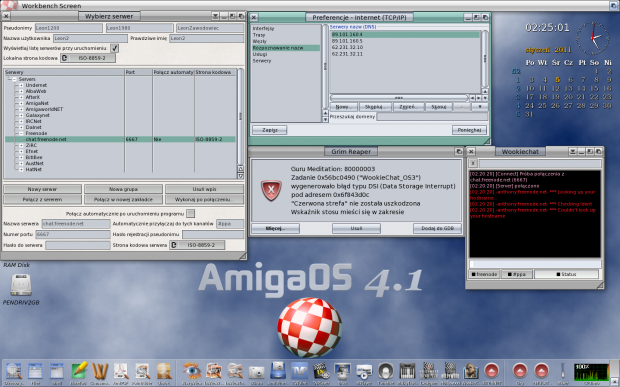
Task: Click the boing ball icon in Workbench title bar
Action: click(8, 5)
